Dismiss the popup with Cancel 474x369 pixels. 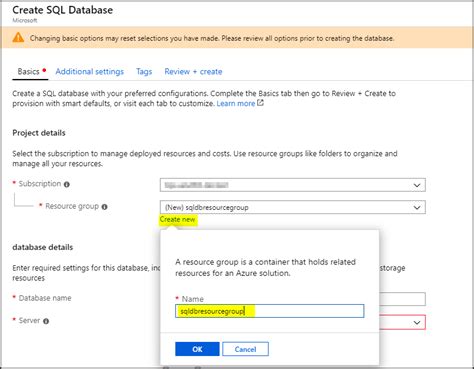[245, 349]
